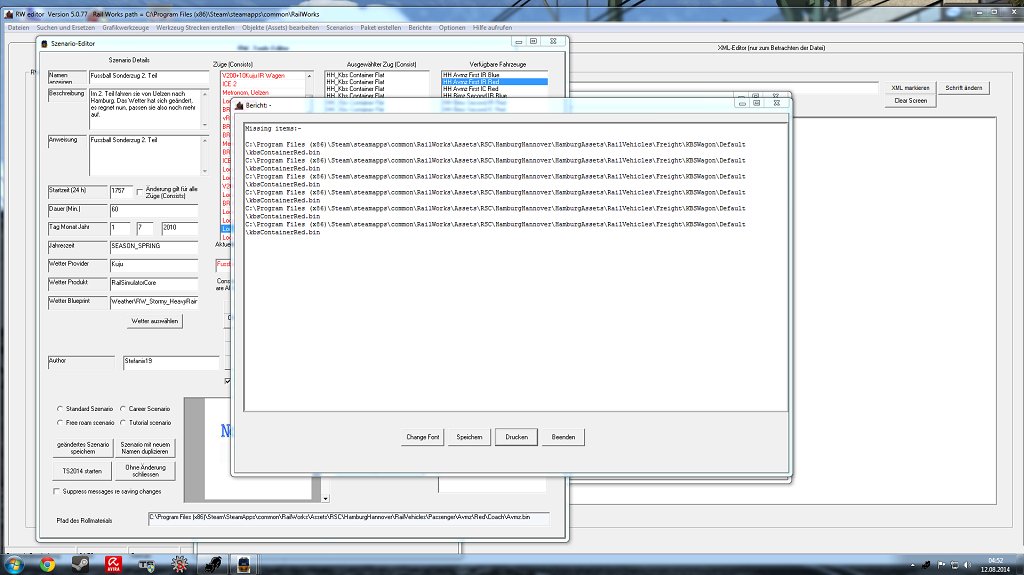Launch Google Chrome from the taskbar
Screen dimensions: 1024x575
point(47,564)
